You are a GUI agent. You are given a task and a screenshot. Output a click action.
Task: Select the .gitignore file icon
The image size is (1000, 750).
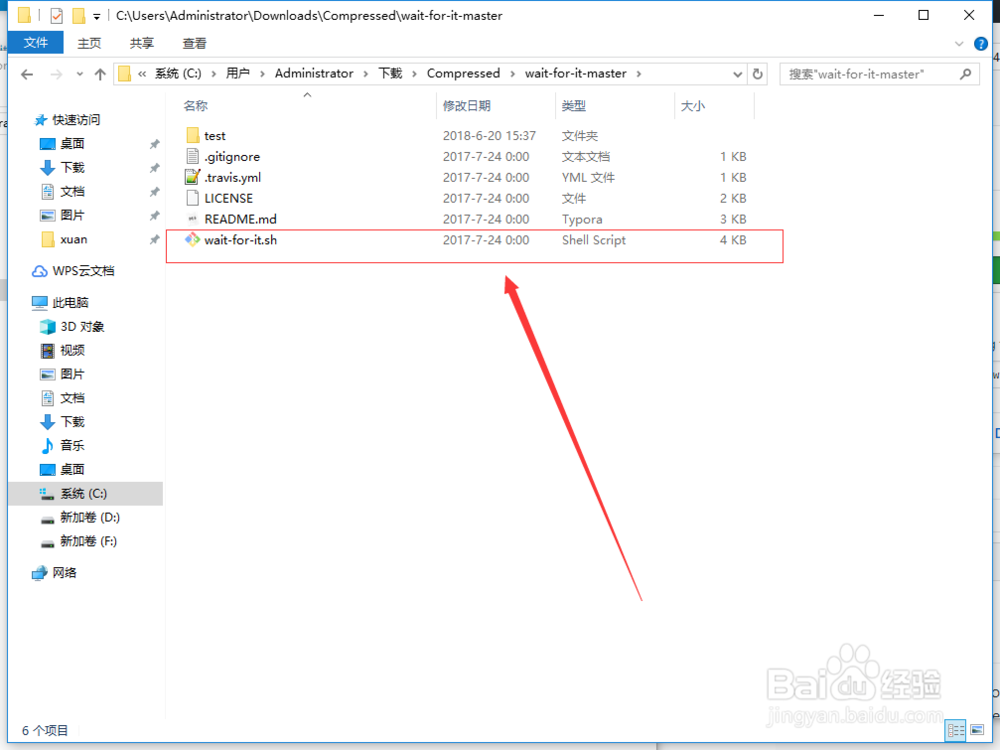tap(193, 156)
